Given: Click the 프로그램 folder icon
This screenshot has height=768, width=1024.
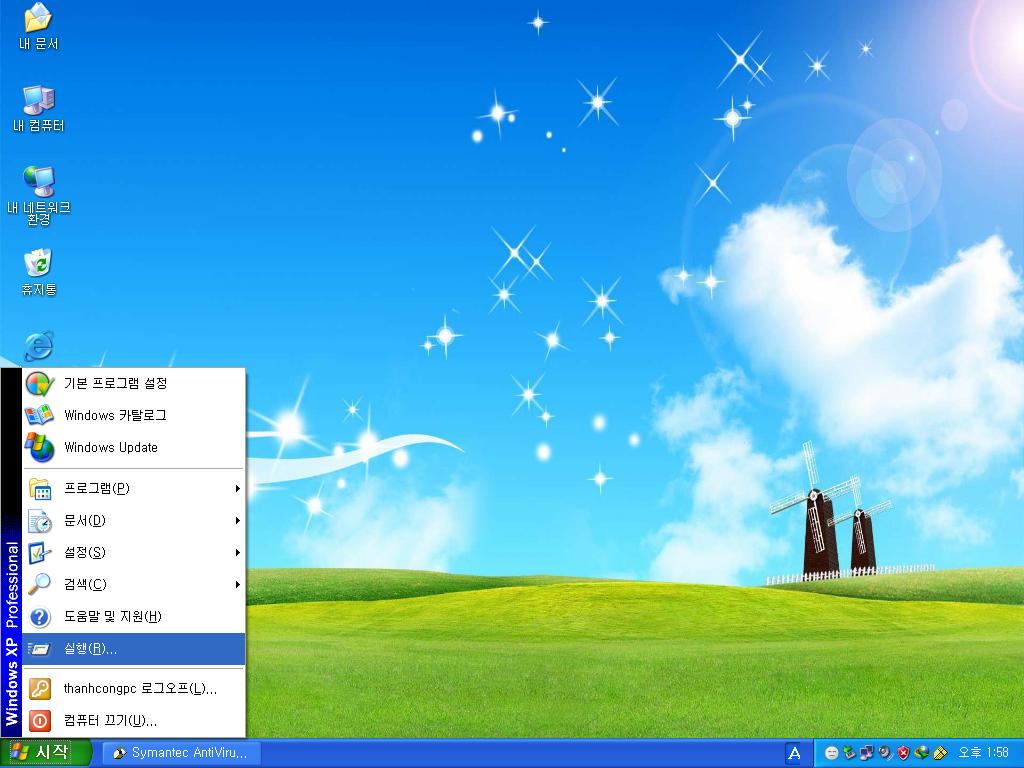Looking at the screenshot, I should [x=40, y=488].
